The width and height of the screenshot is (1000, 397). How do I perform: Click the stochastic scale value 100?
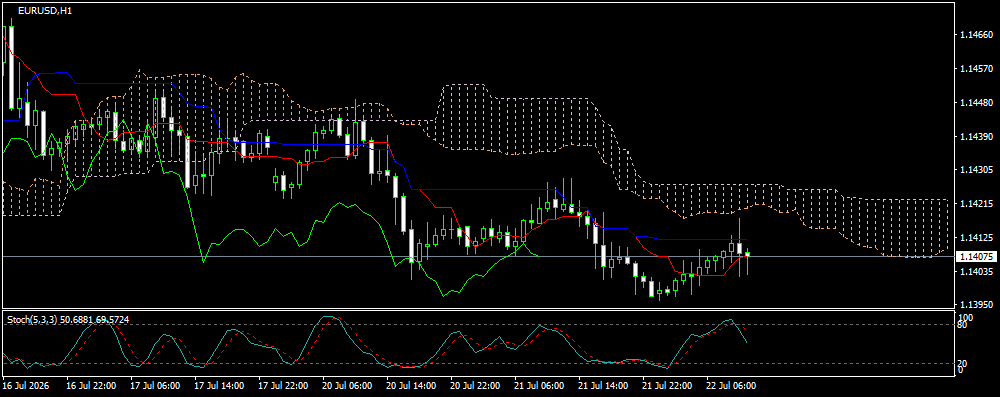(x=966, y=317)
